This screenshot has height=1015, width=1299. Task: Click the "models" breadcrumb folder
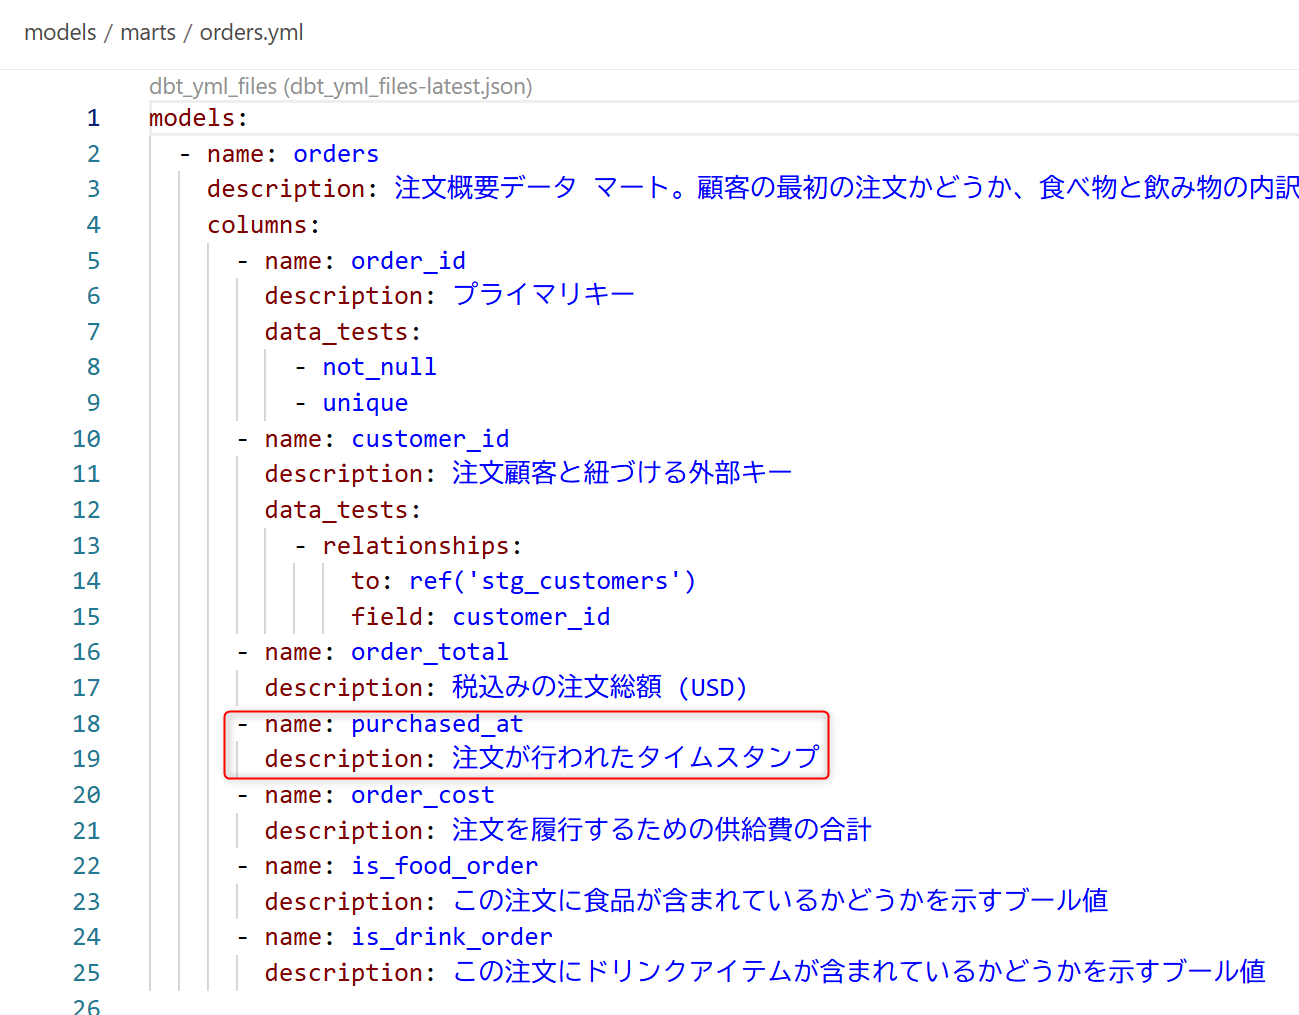pos(60,32)
